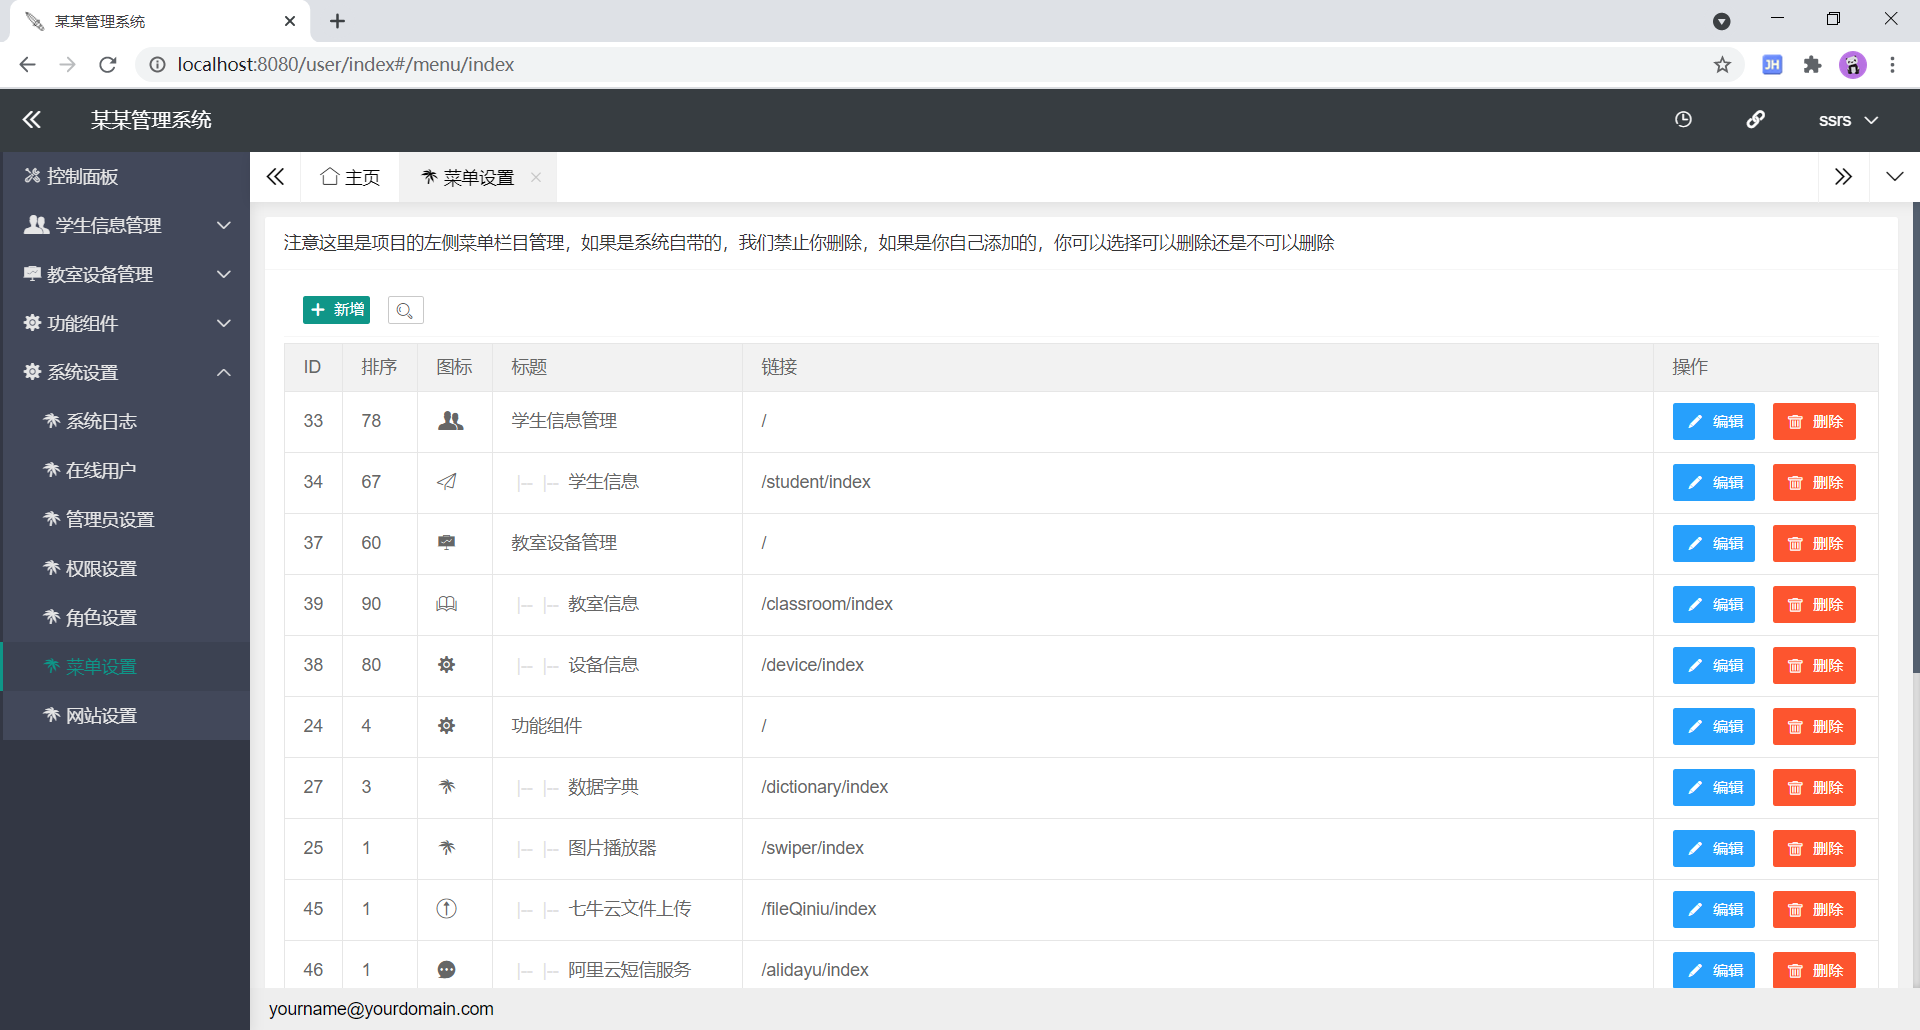The image size is (1920, 1030).
Task: Click the 新增 button
Action: 336,310
